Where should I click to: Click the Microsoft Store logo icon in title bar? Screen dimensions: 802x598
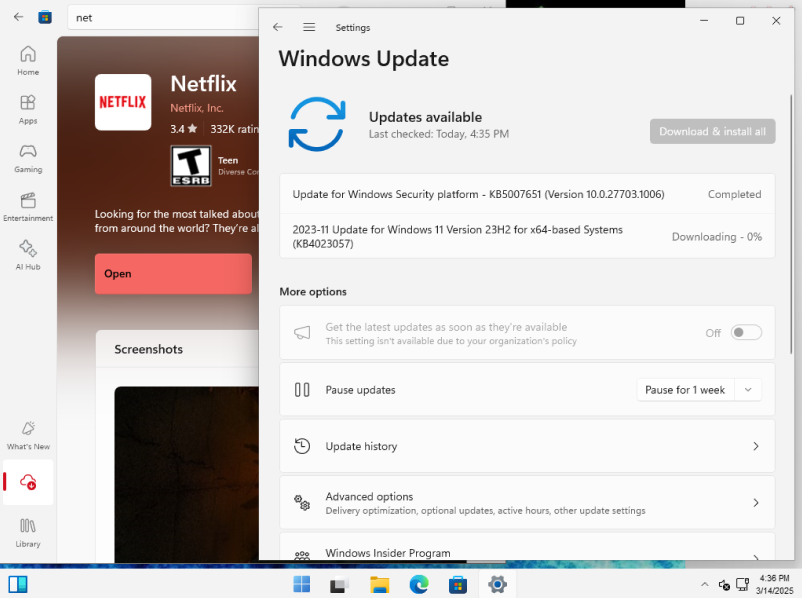45,17
